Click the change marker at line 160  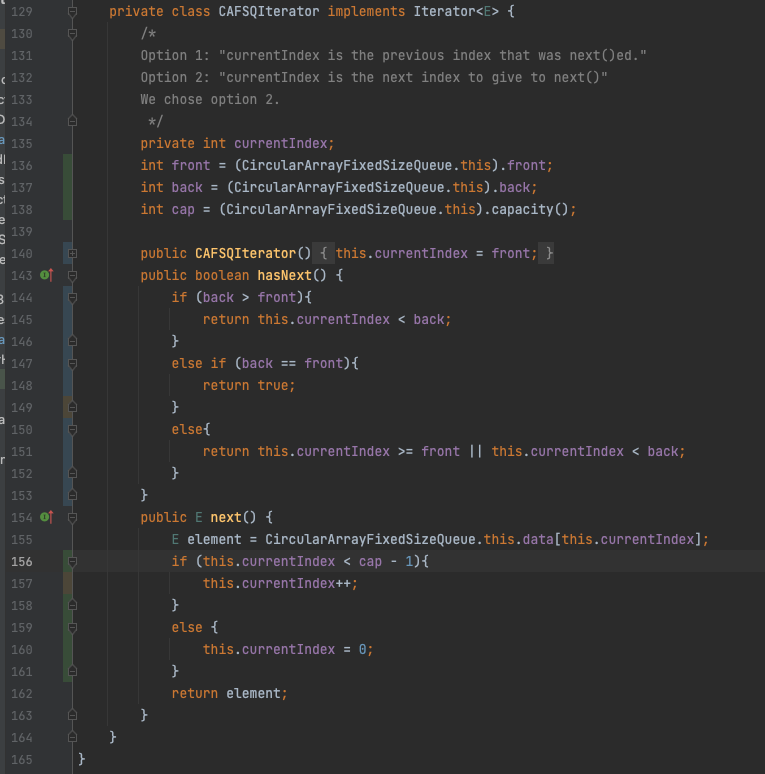[x=67, y=649]
